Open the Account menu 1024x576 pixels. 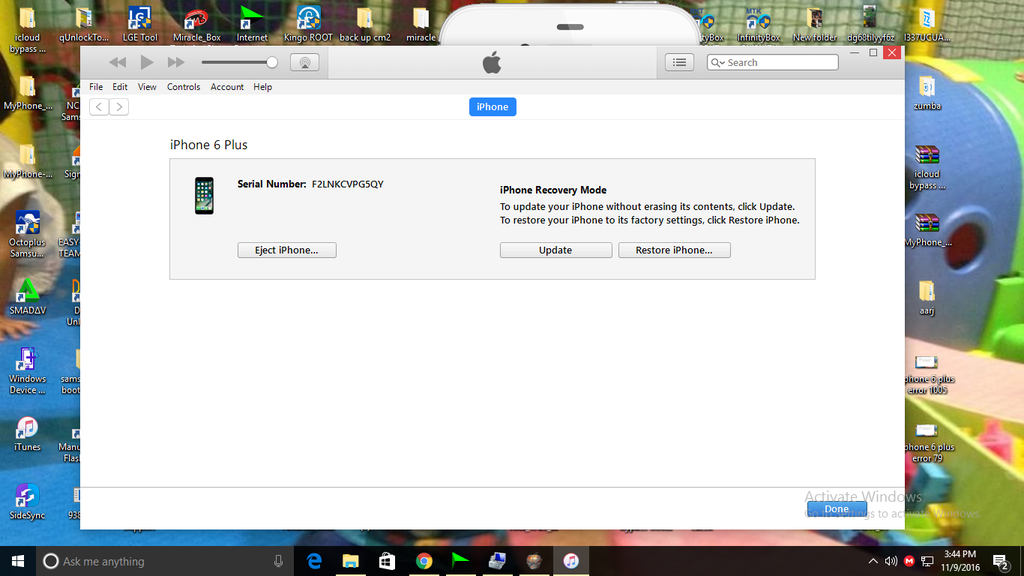[227, 87]
